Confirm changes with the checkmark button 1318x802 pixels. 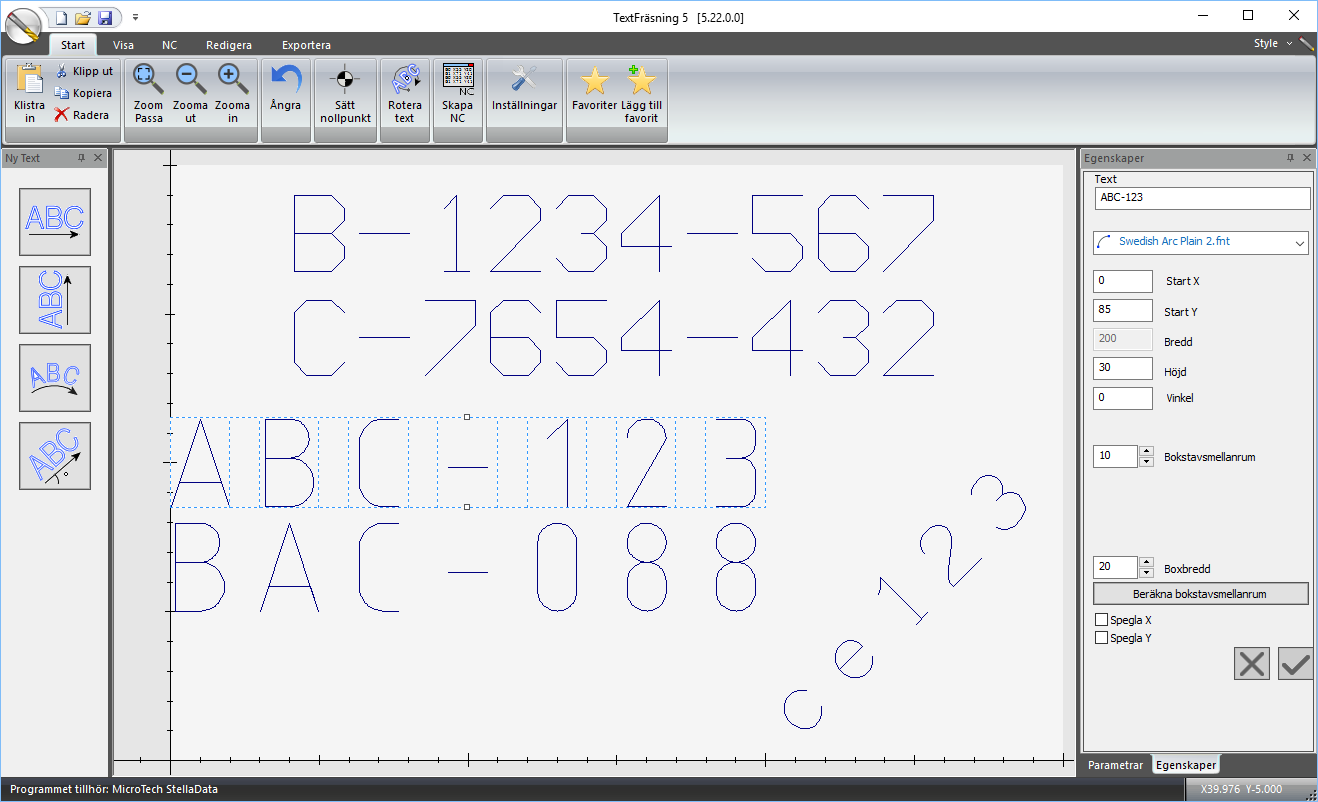click(x=1295, y=664)
